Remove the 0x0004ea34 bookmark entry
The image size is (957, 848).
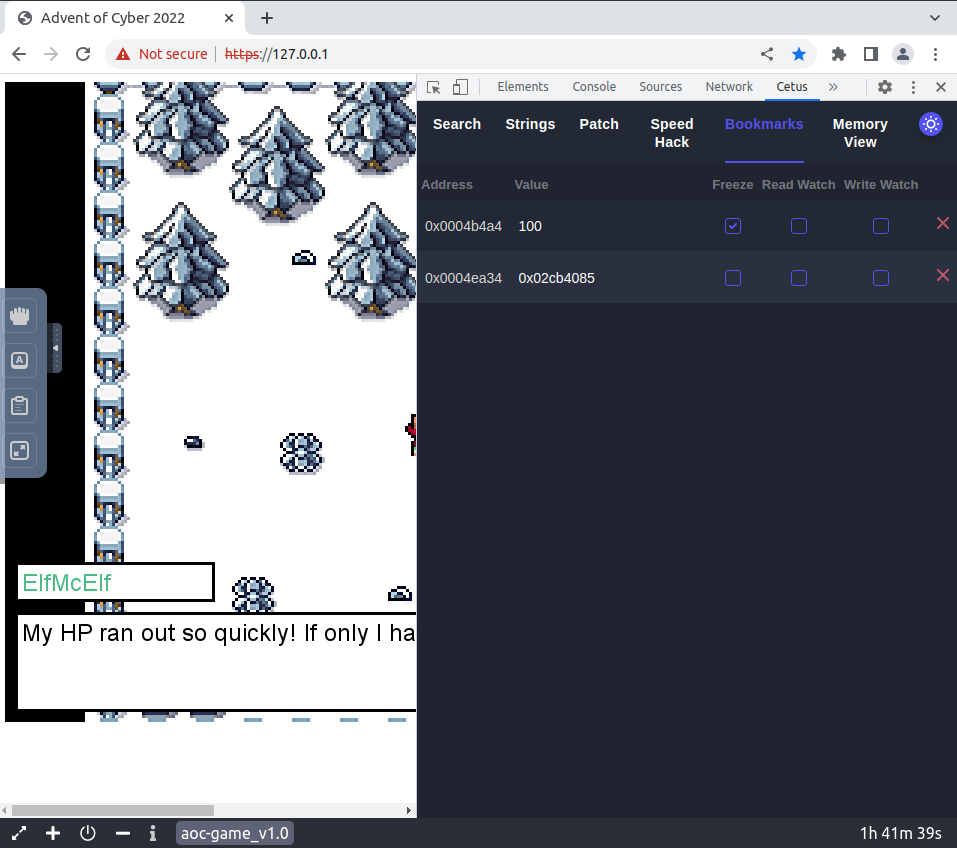[x=942, y=275]
